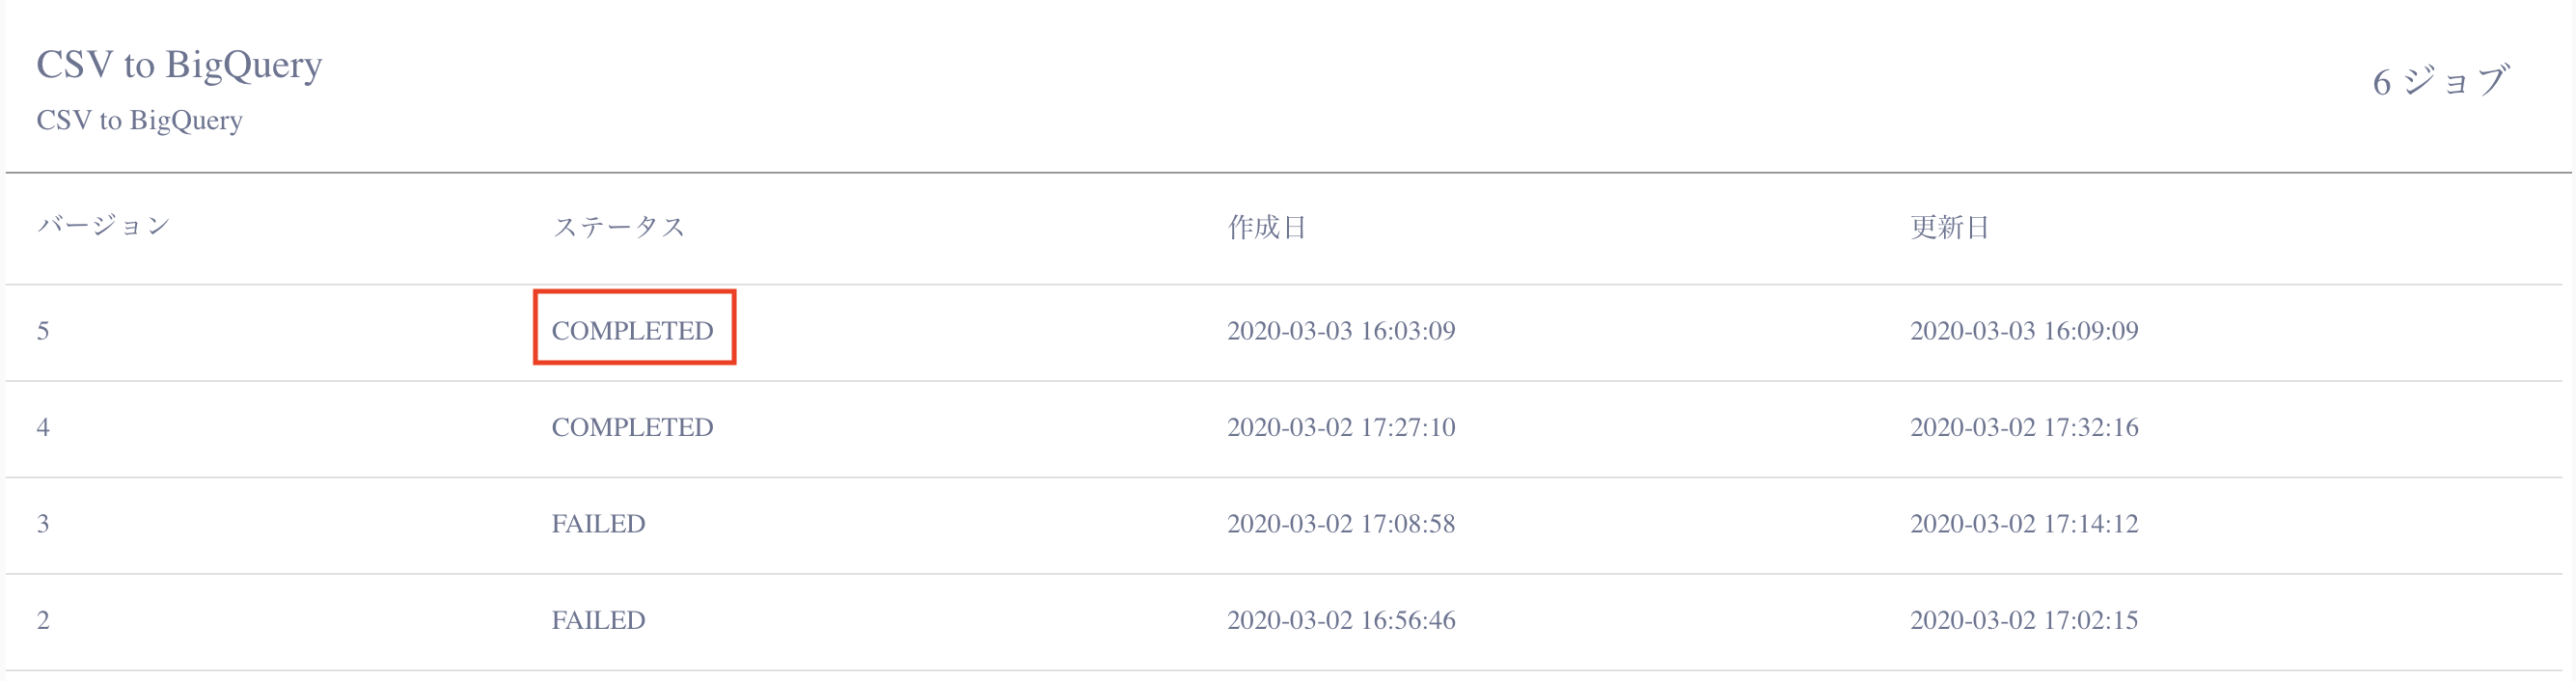Click creation date 2020-03-03 16:03:09

pyautogui.click(x=1341, y=331)
